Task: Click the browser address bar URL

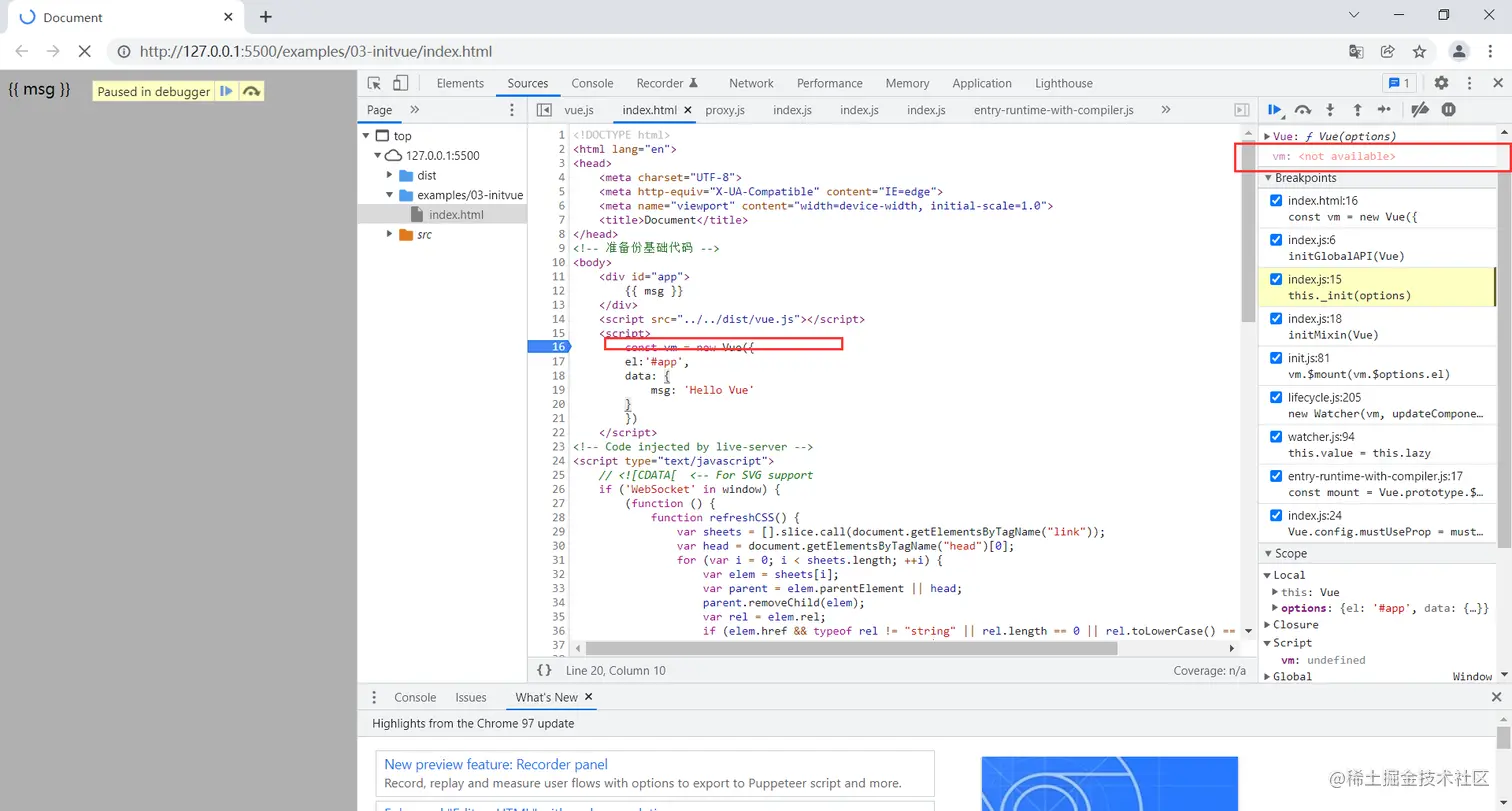Action: (x=316, y=51)
